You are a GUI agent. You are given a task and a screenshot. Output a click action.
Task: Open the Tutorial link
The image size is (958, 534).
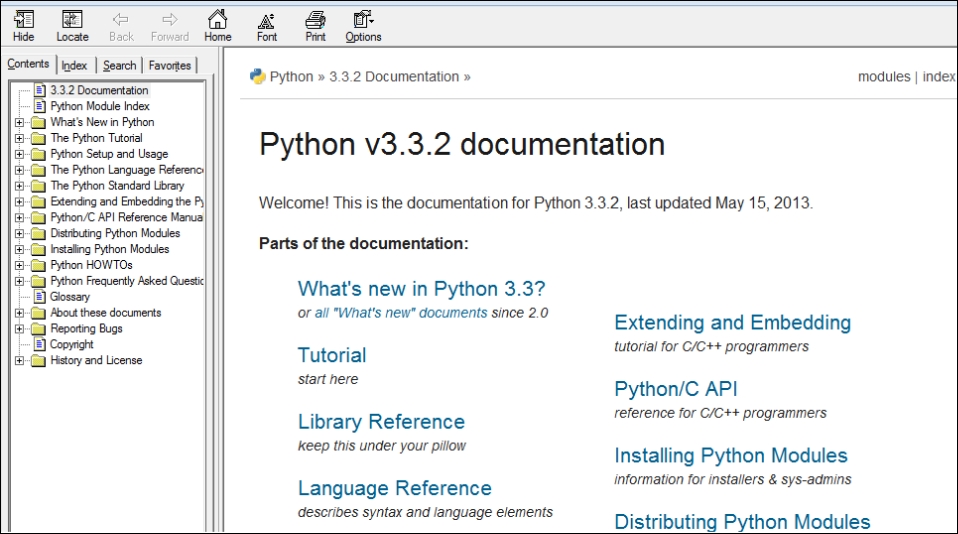[332, 355]
